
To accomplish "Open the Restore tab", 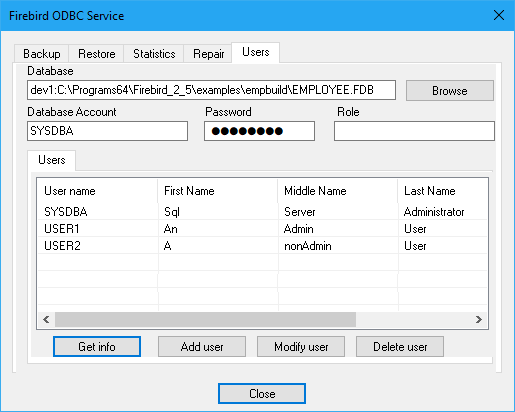I will point(97,54).
